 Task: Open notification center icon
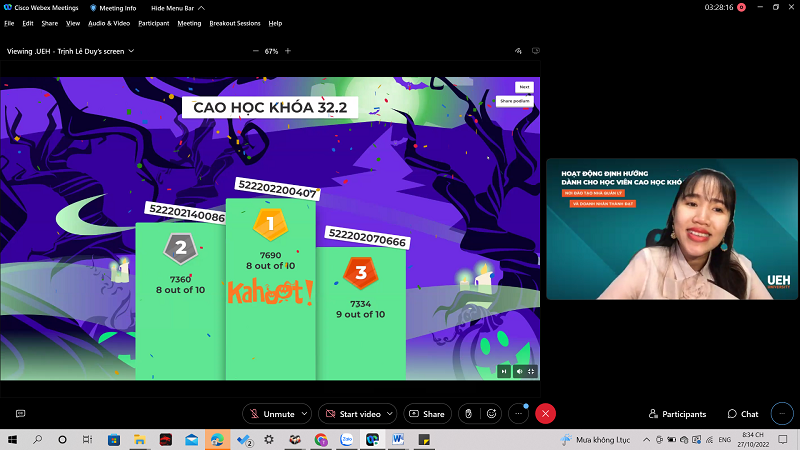783,440
